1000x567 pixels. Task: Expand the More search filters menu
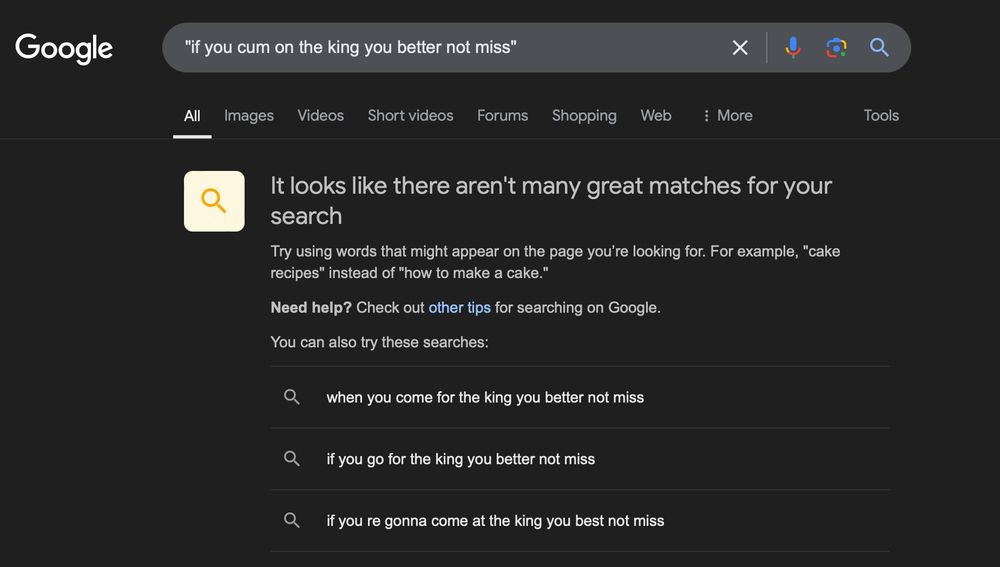coord(727,115)
